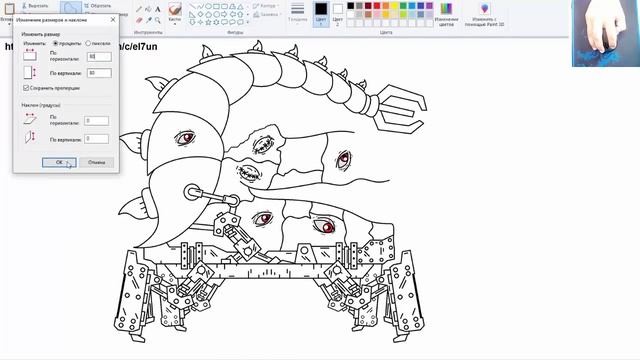The image size is (640, 360).
Task: Select the Fill with color bucket tool
Action: (149, 9)
